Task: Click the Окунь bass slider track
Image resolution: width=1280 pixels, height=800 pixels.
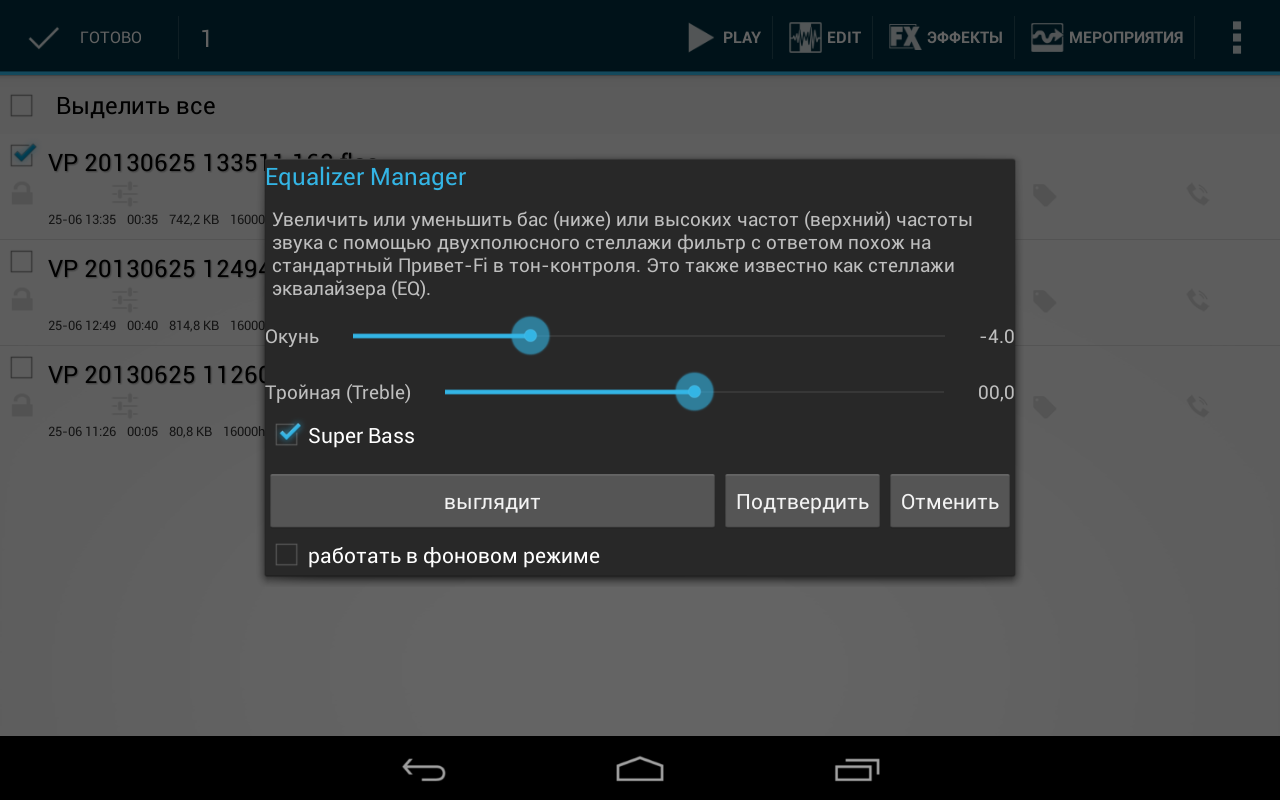Action: 648,336
